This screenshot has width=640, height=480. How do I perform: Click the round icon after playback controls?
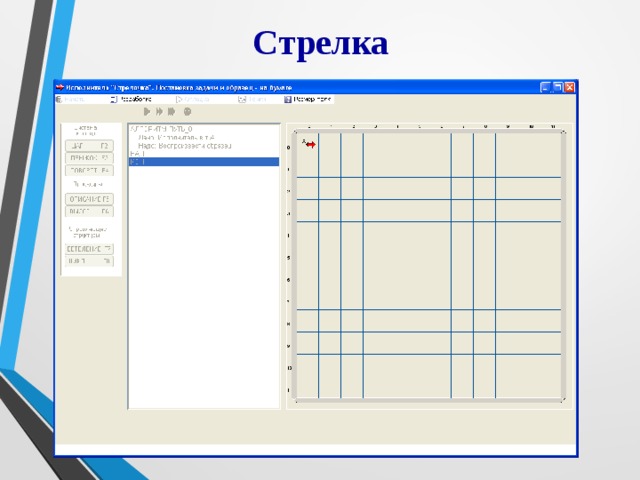pyautogui.click(x=187, y=111)
